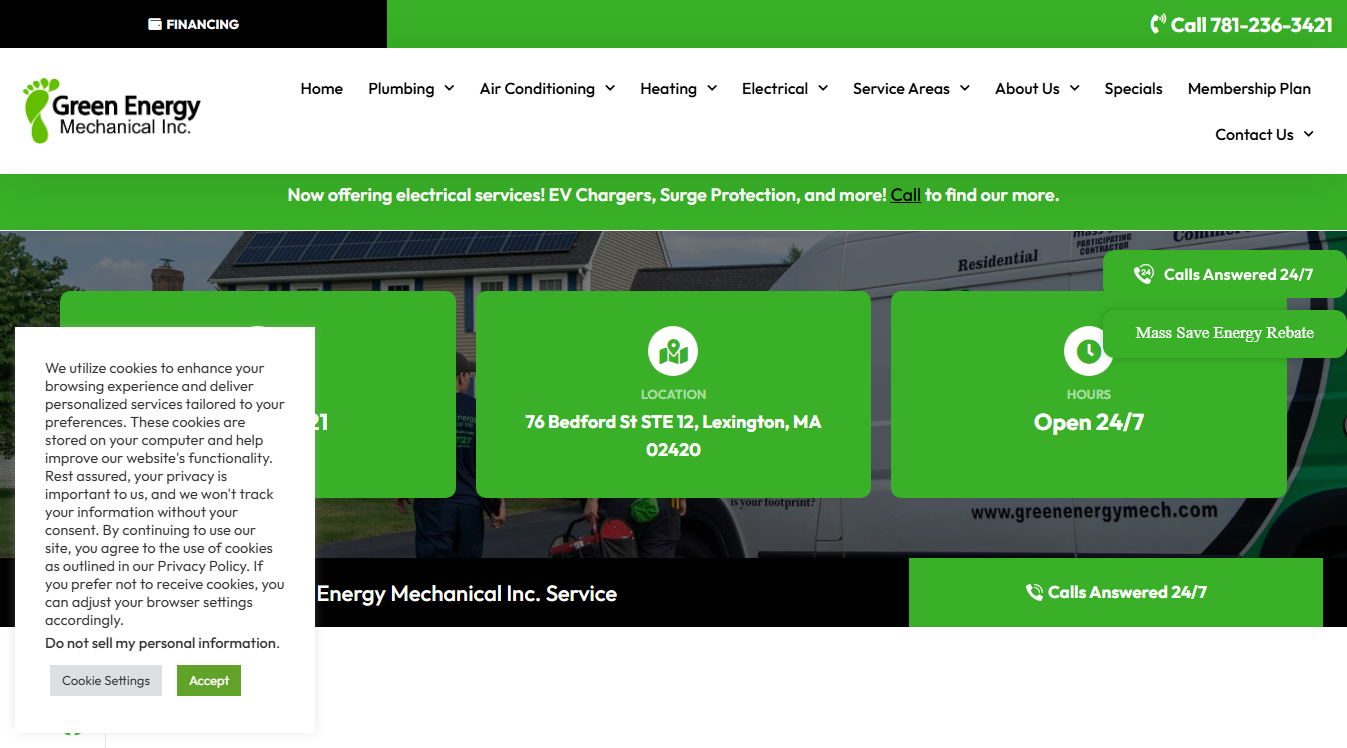Click the FINANCING link in top bar
This screenshot has width=1347, height=748.
pyautogui.click(x=193, y=24)
